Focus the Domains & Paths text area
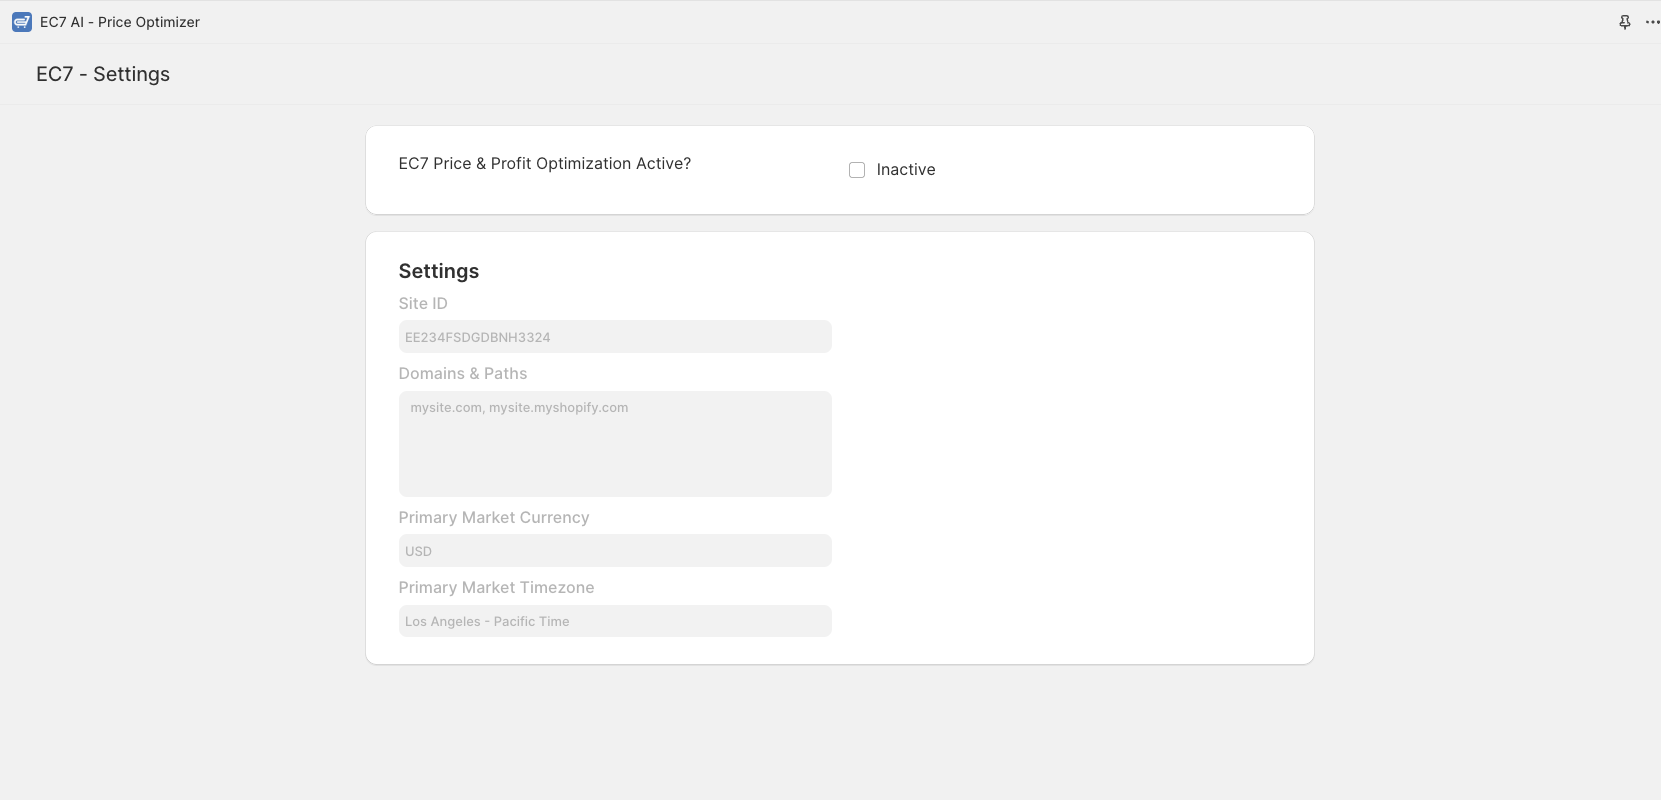This screenshot has height=800, width=1661. point(615,444)
